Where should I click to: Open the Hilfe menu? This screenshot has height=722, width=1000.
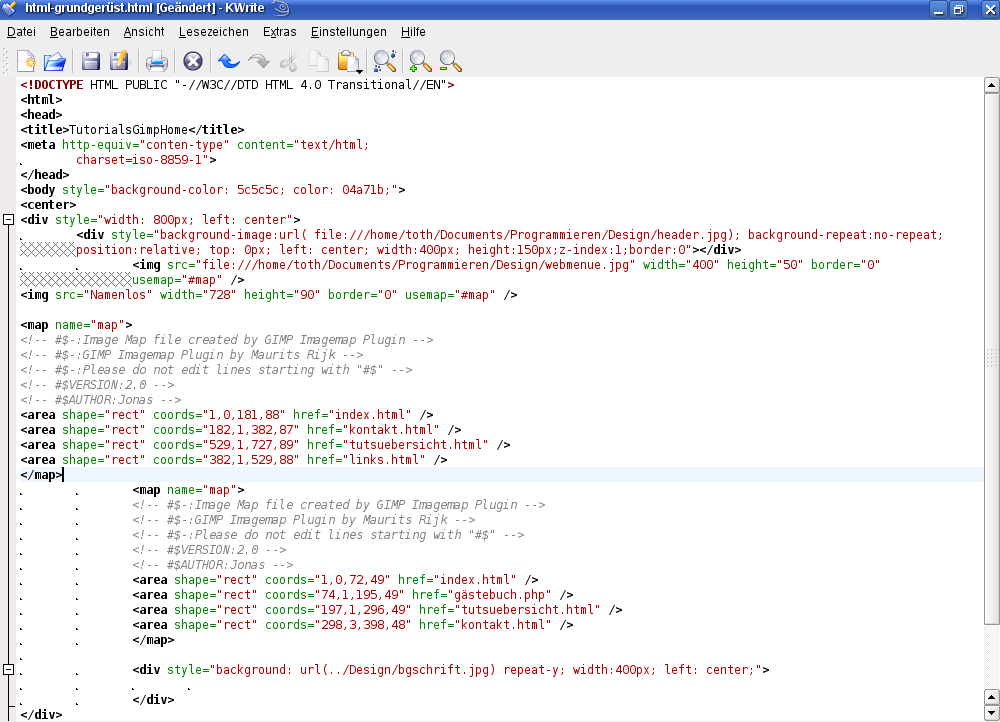[x=413, y=32]
